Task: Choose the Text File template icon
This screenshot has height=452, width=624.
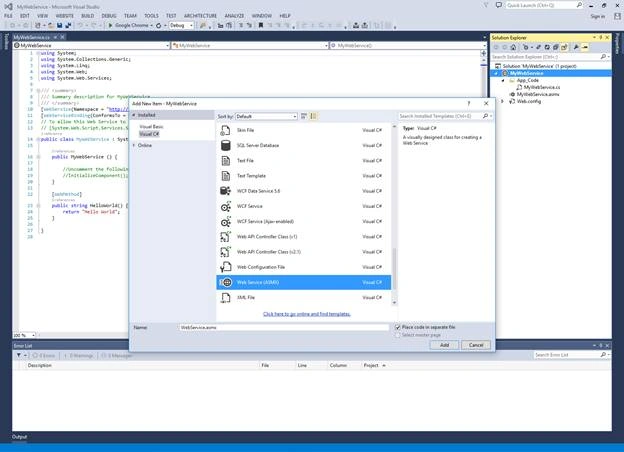Action: [x=226, y=160]
